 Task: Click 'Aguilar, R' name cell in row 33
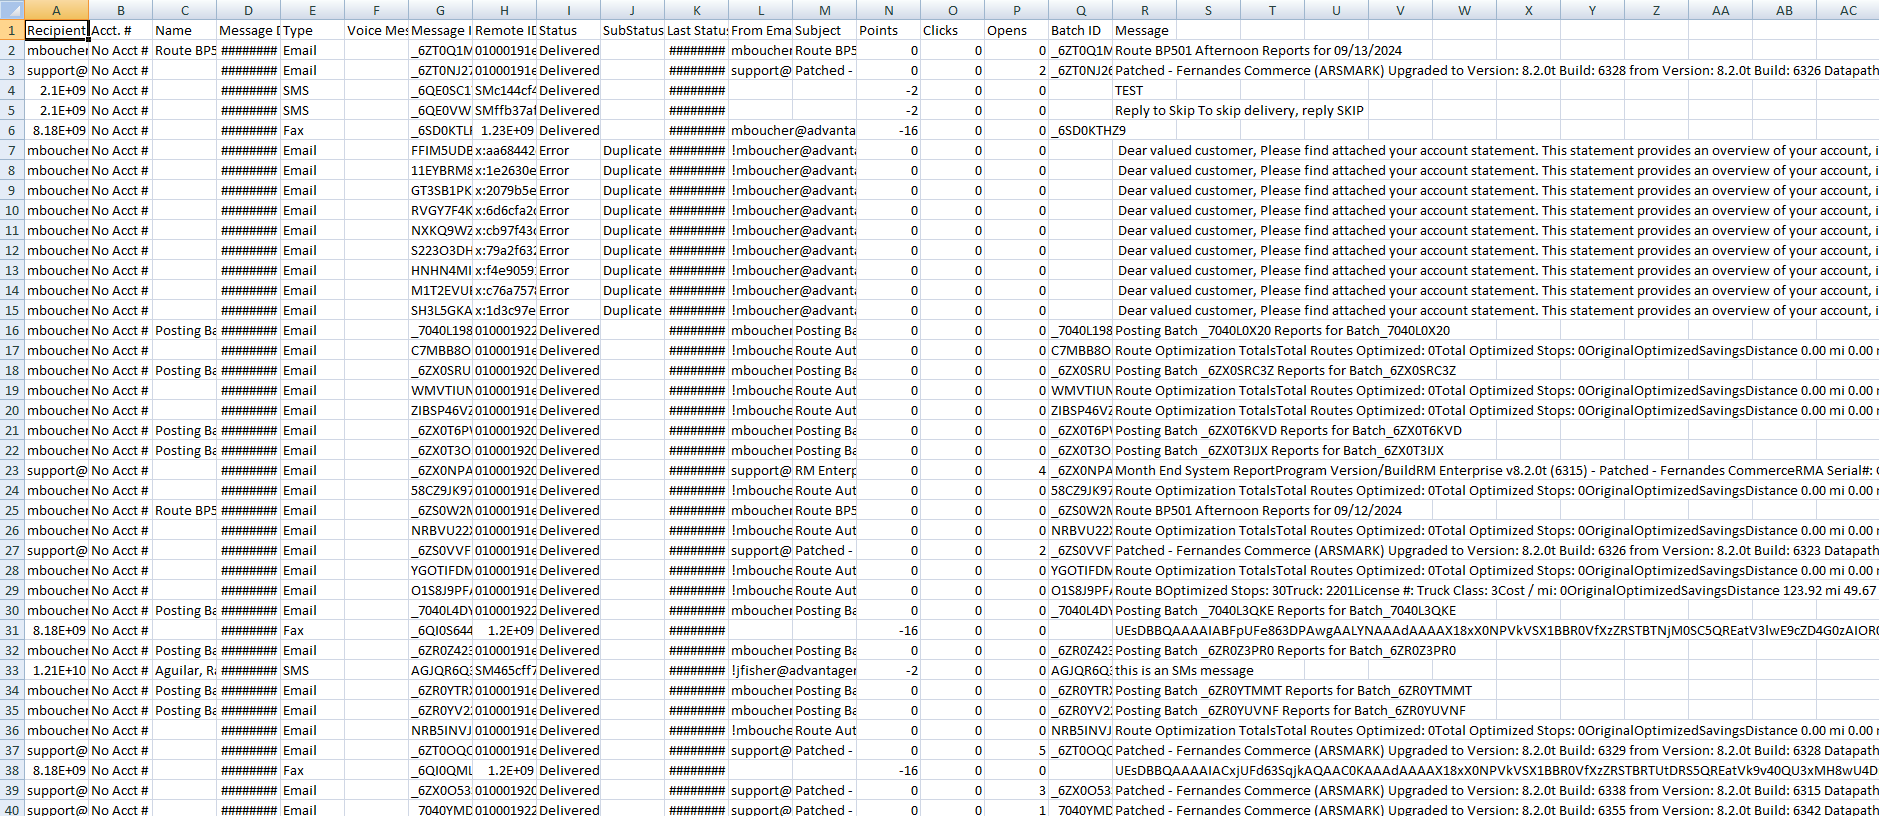(x=184, y=670)
